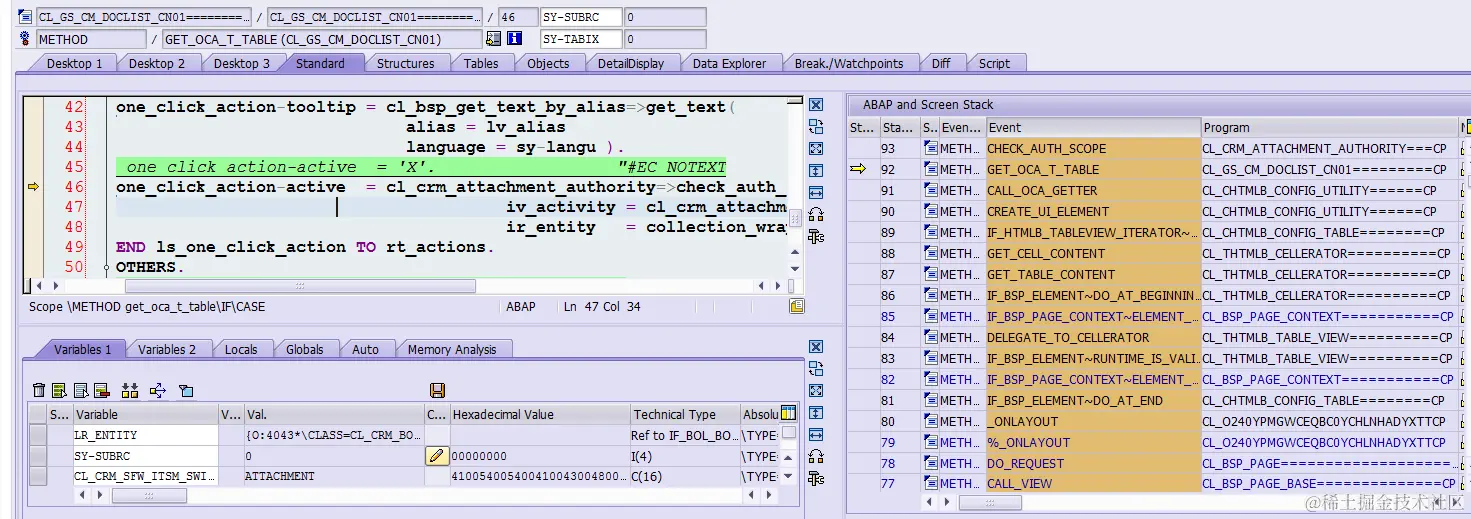Image resolution: width=1471 pixels, height=519 pixels.
Task: Click the blue information icon in header
Action: (x=514, y=39)
